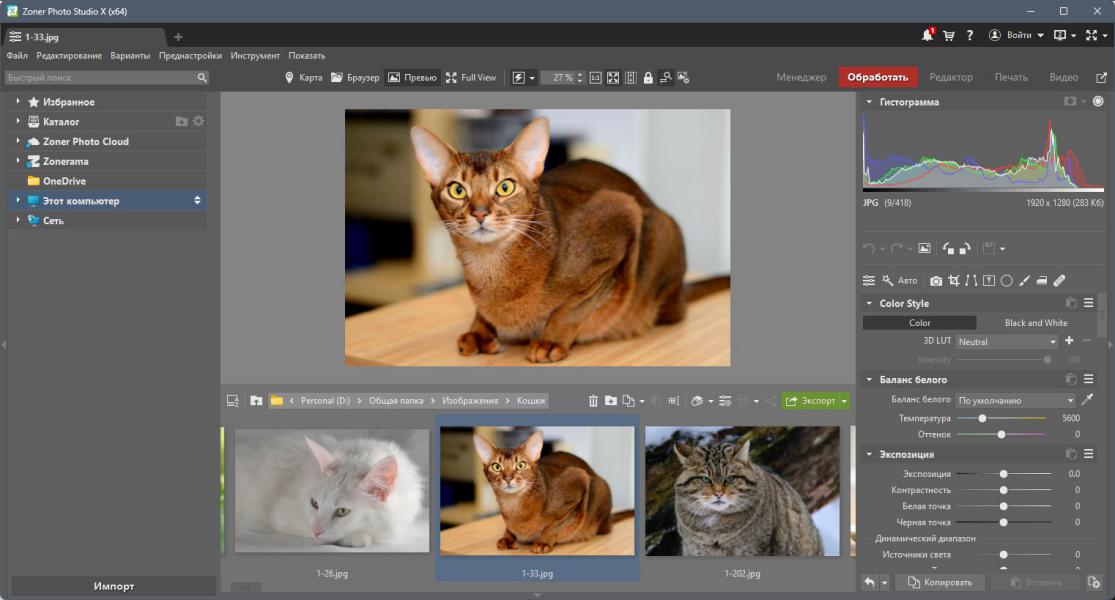This screenshot has height=600, width=1115.
Task: Open the Инструмент menu
Action: click(x=255, y=55)
